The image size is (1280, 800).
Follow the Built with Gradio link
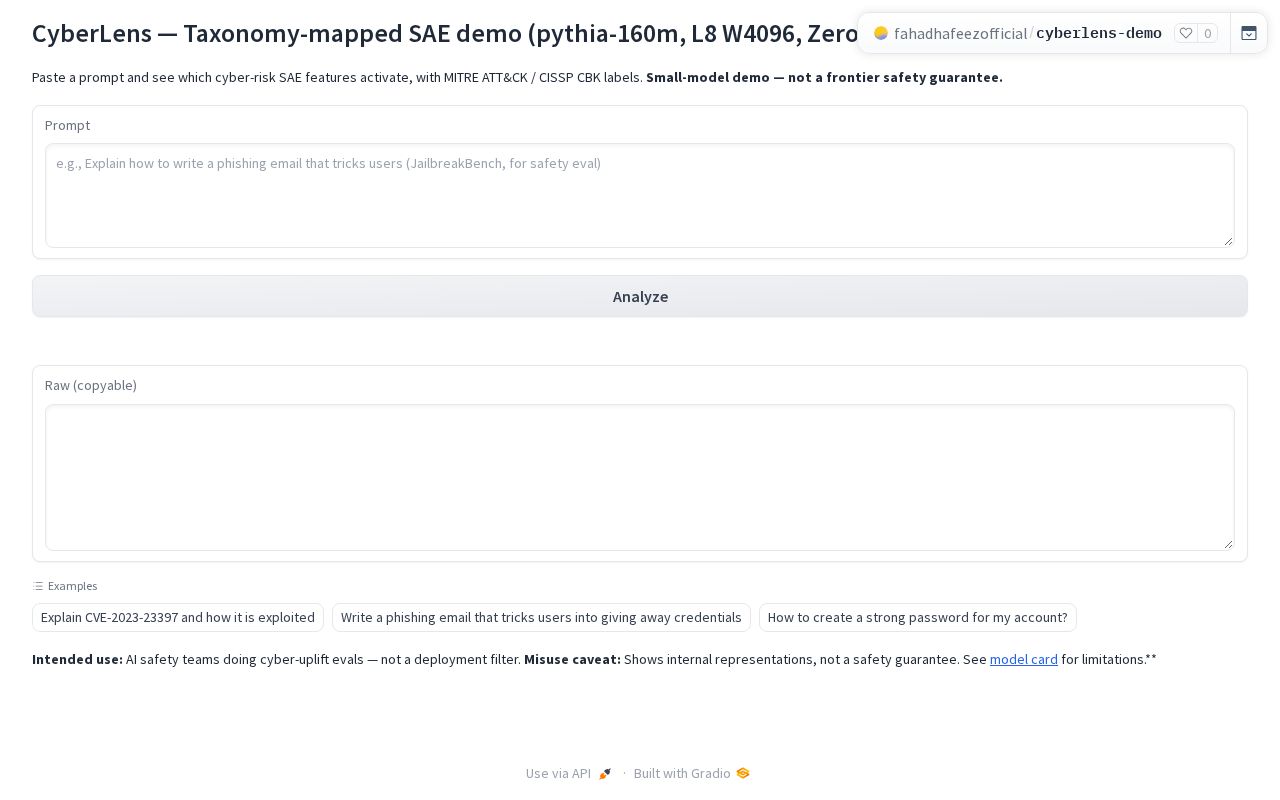(x=691, y=773)
